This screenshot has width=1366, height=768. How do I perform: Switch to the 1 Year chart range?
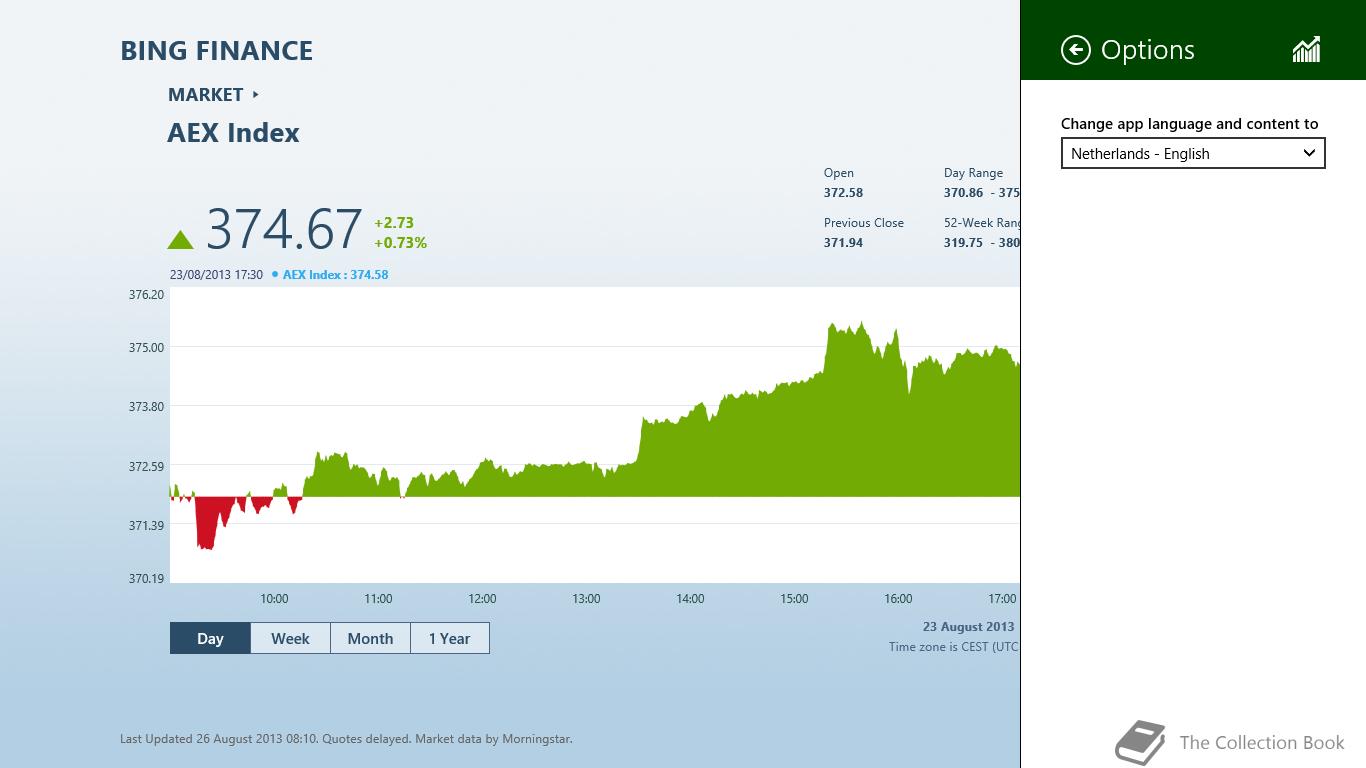point(449,638)
